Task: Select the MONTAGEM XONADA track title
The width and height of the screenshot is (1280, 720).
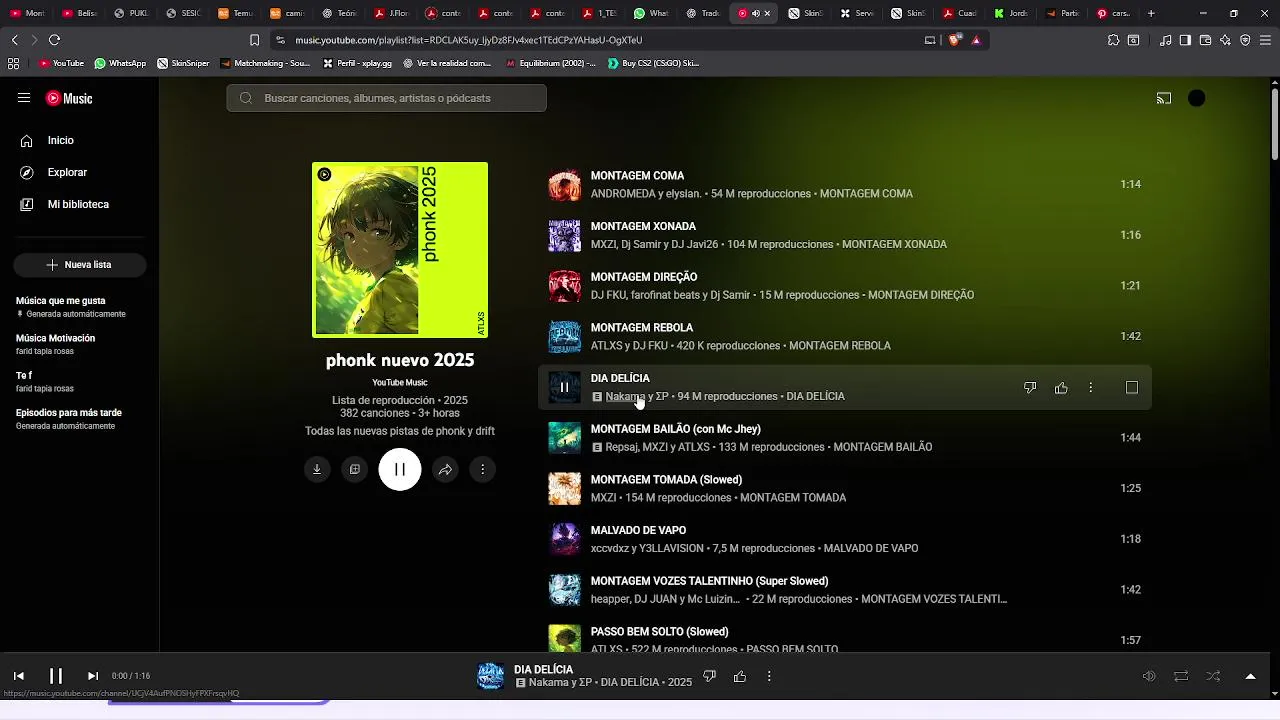Action: click(x=643, y=227)
